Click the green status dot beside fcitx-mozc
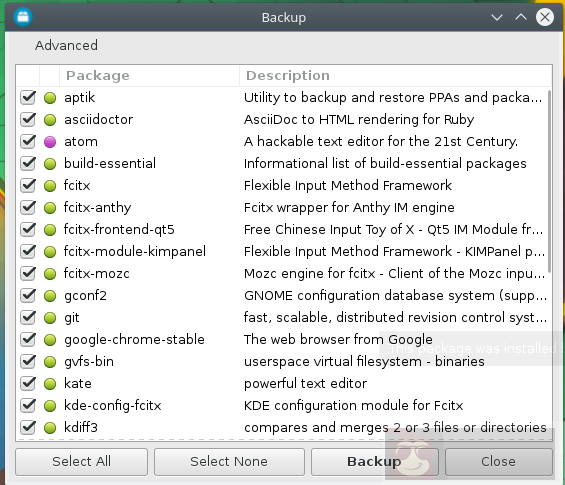Screen dimensions: 565x485 (x=50, y=273)
